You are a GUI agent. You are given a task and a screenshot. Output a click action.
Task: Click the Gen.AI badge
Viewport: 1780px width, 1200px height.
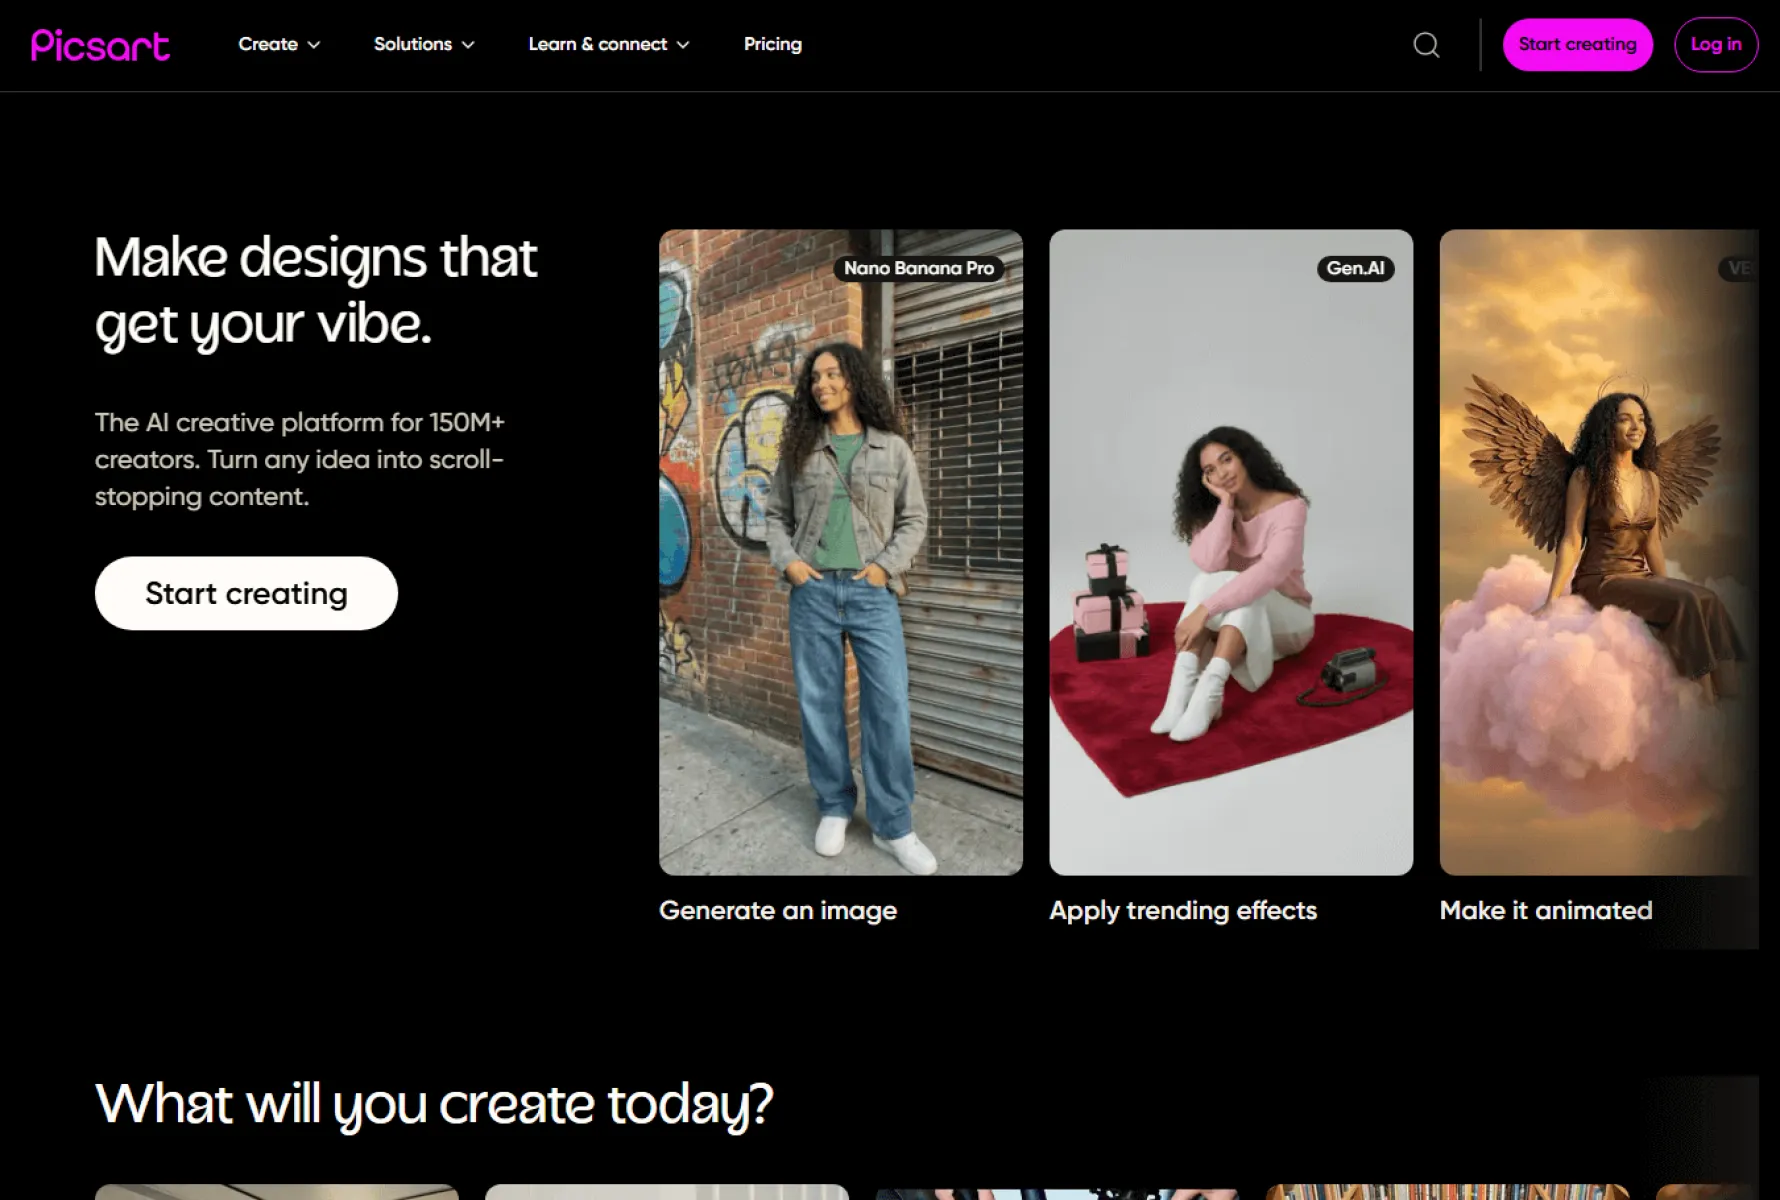(x=1355, y=268)
